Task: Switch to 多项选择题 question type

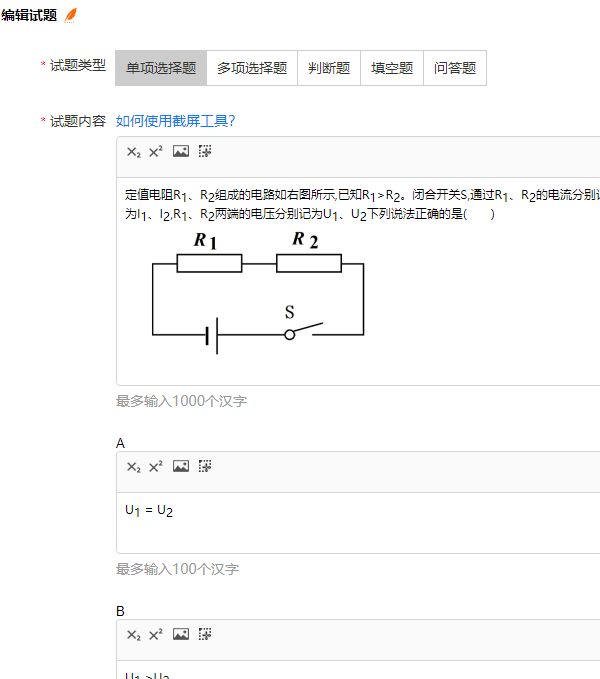Action: click(252, 68)
